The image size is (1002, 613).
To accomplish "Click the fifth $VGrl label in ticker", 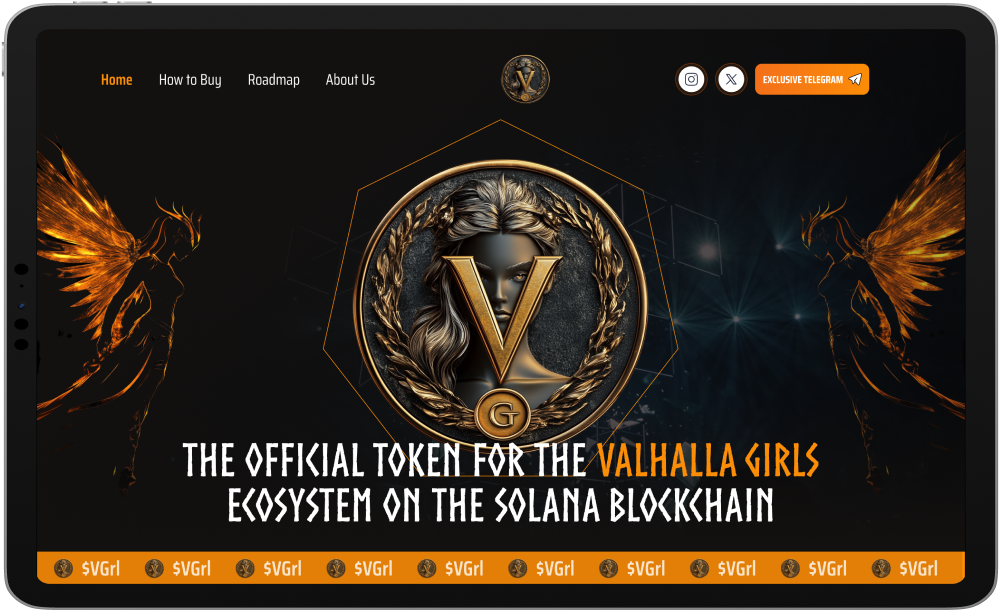I will click(464, 568).
